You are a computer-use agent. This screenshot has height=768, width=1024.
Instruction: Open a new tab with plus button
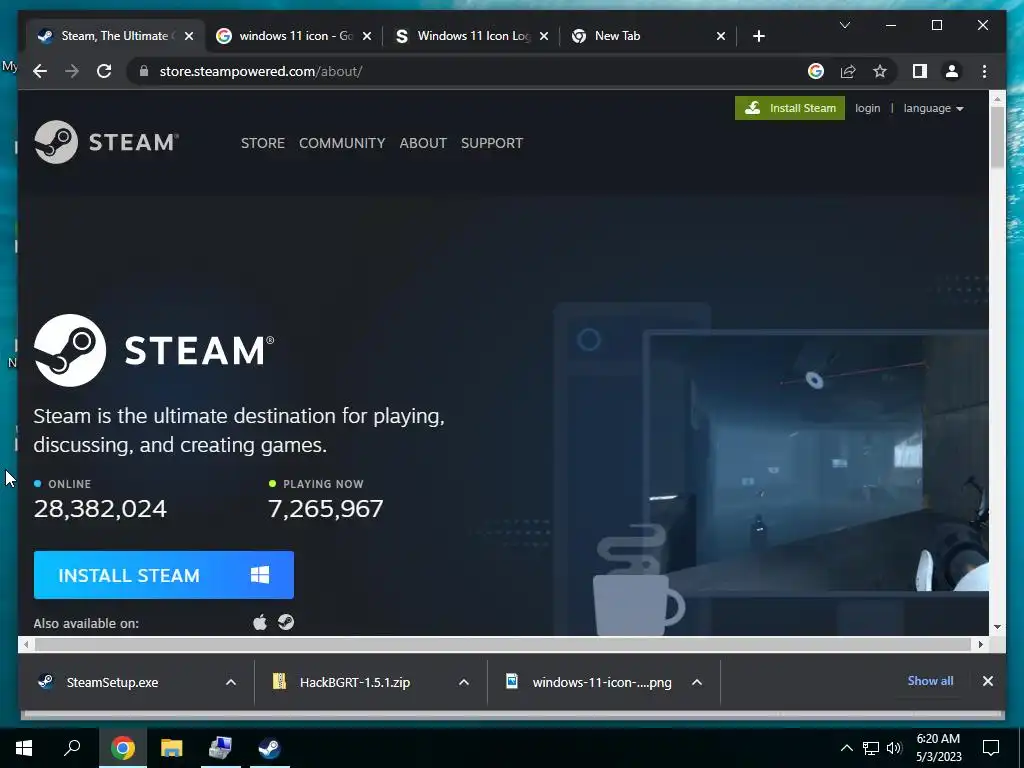coord(758,36)
